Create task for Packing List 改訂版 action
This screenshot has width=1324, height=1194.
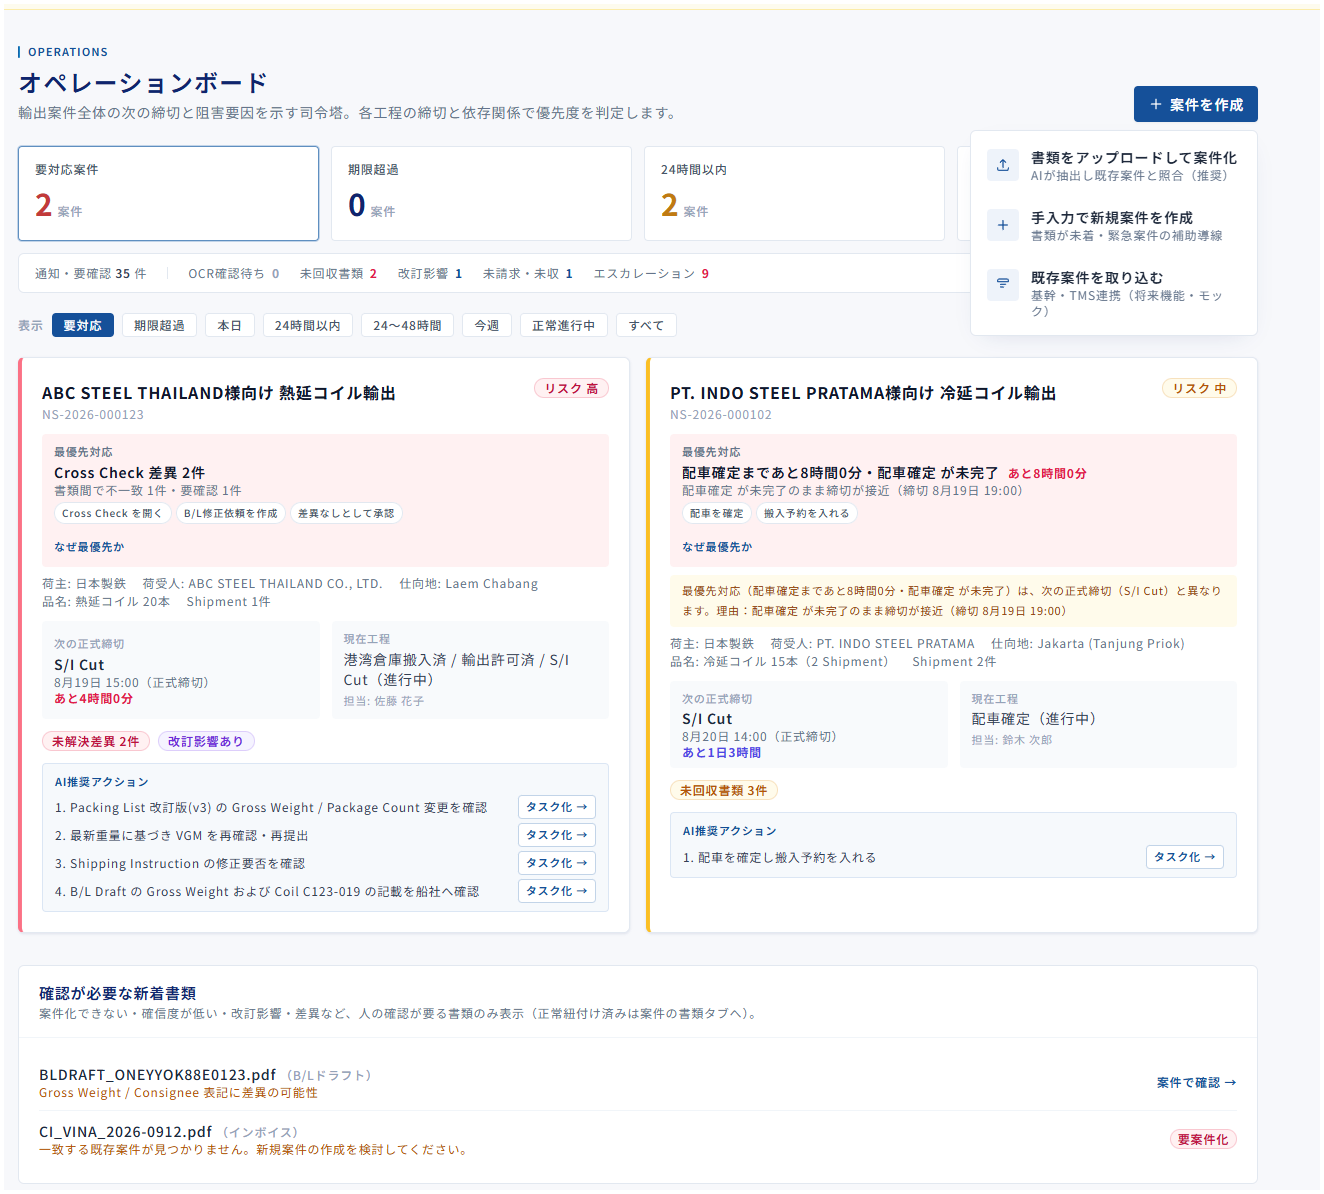(557, 807)
